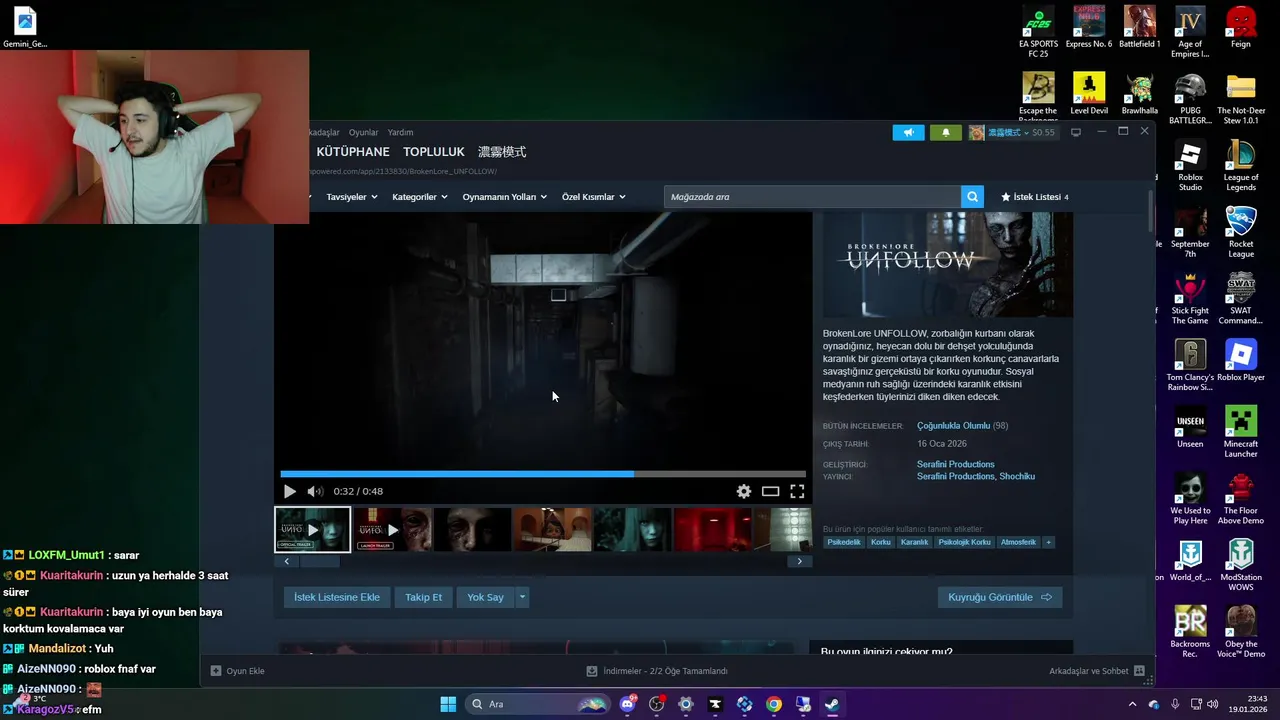Image resolution: width=1280 pixels, height=720 pixels.
Task: Open Rocket League desktop shortcut
Action: click(x=1241, y=233)
